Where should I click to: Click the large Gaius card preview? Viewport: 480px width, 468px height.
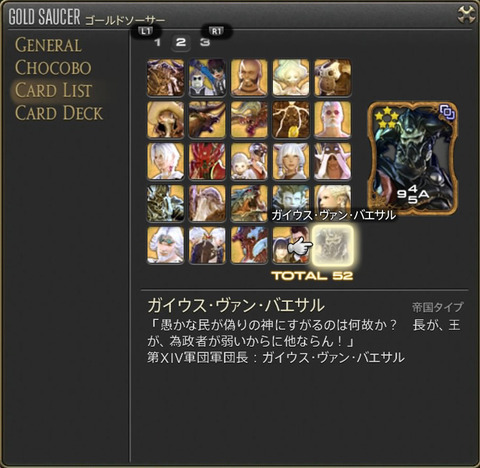point(412,158)
